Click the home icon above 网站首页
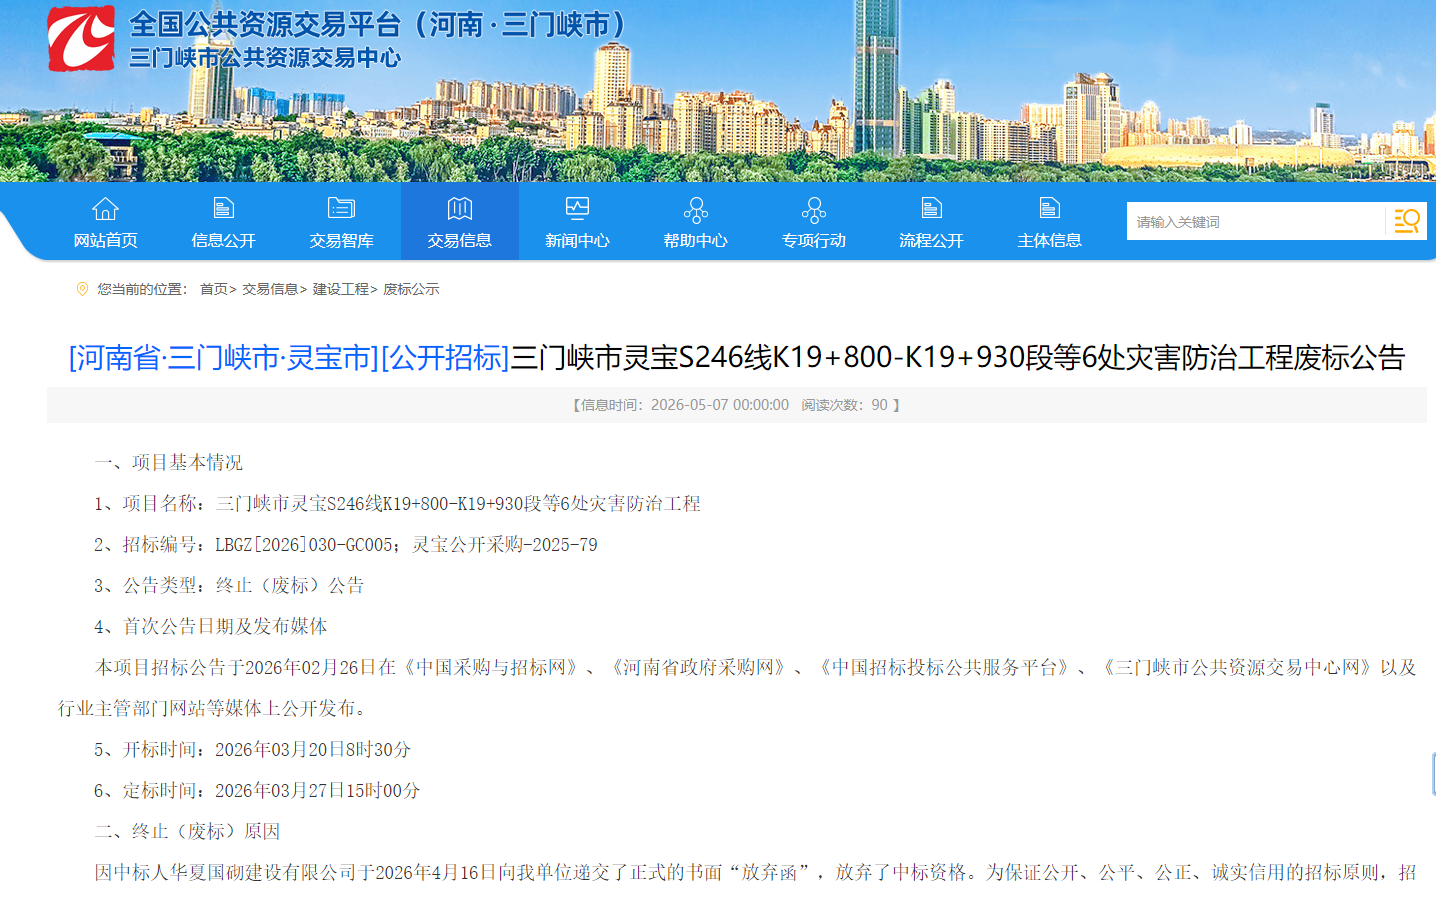This screenshot has height=901, width=1436. 105,209
